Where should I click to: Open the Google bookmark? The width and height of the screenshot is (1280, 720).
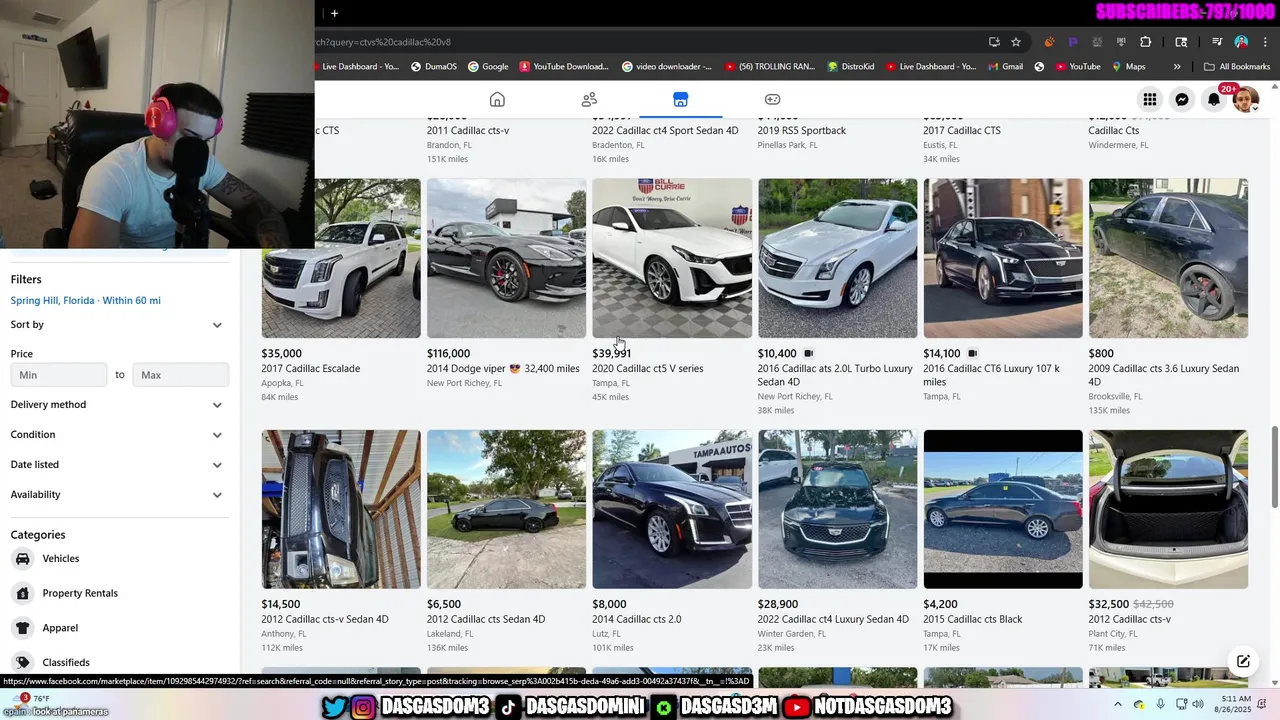488,67
